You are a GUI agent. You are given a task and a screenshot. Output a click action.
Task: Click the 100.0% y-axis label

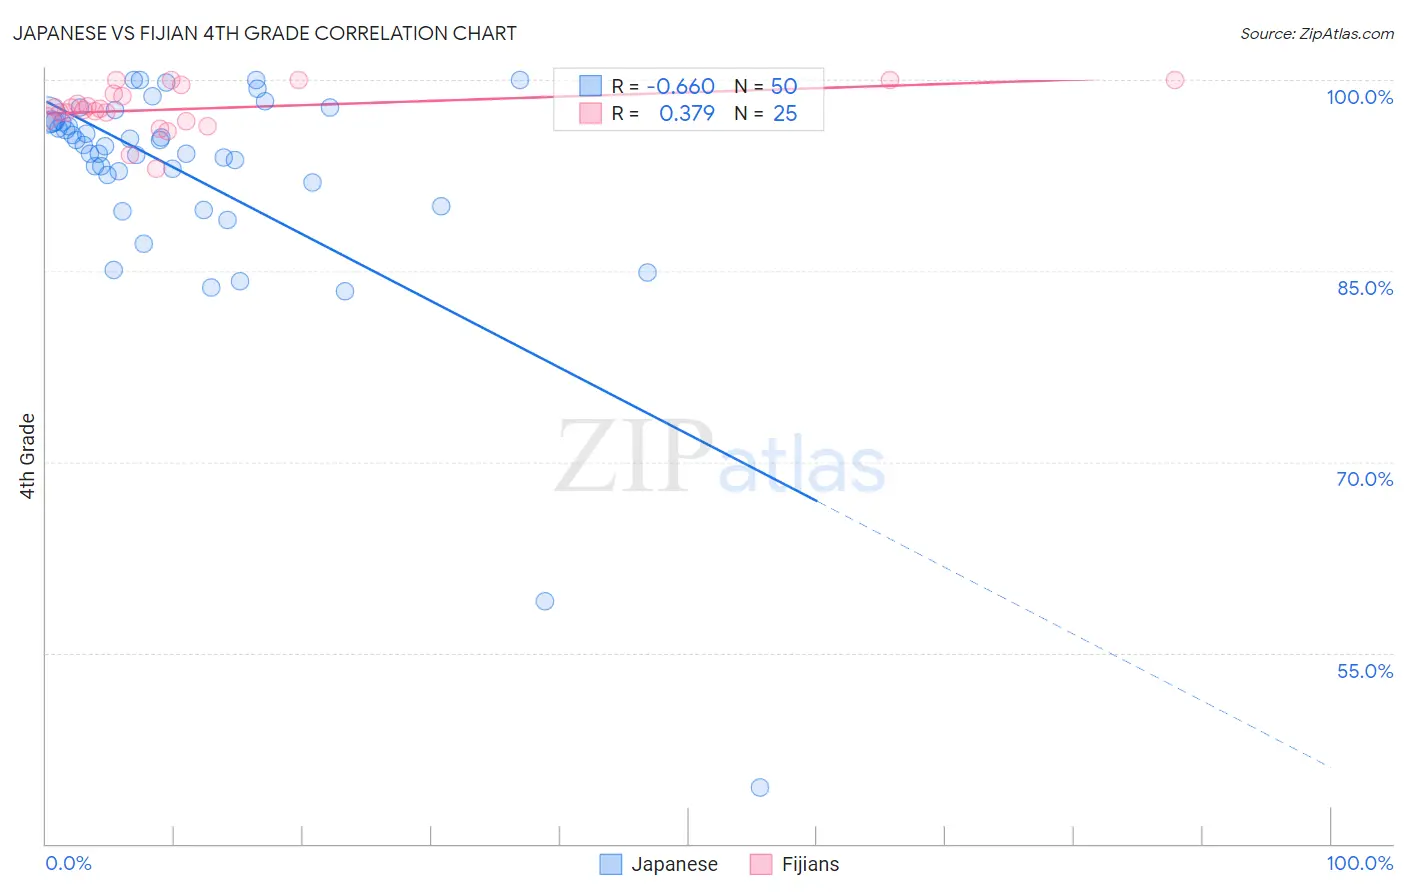coord(1360,97)
